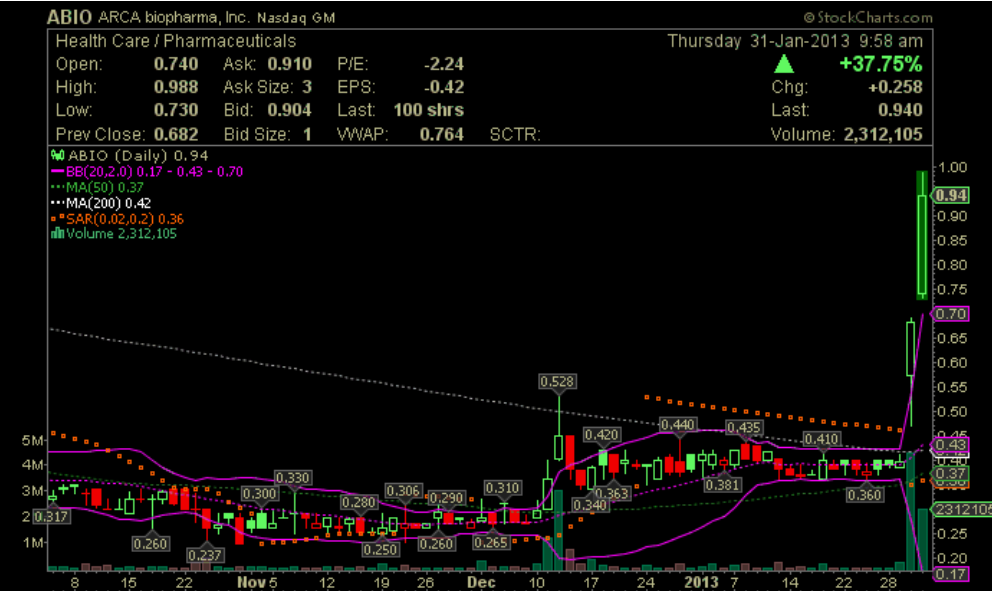Click the 0.317 price label

click(x=51, y=516)
